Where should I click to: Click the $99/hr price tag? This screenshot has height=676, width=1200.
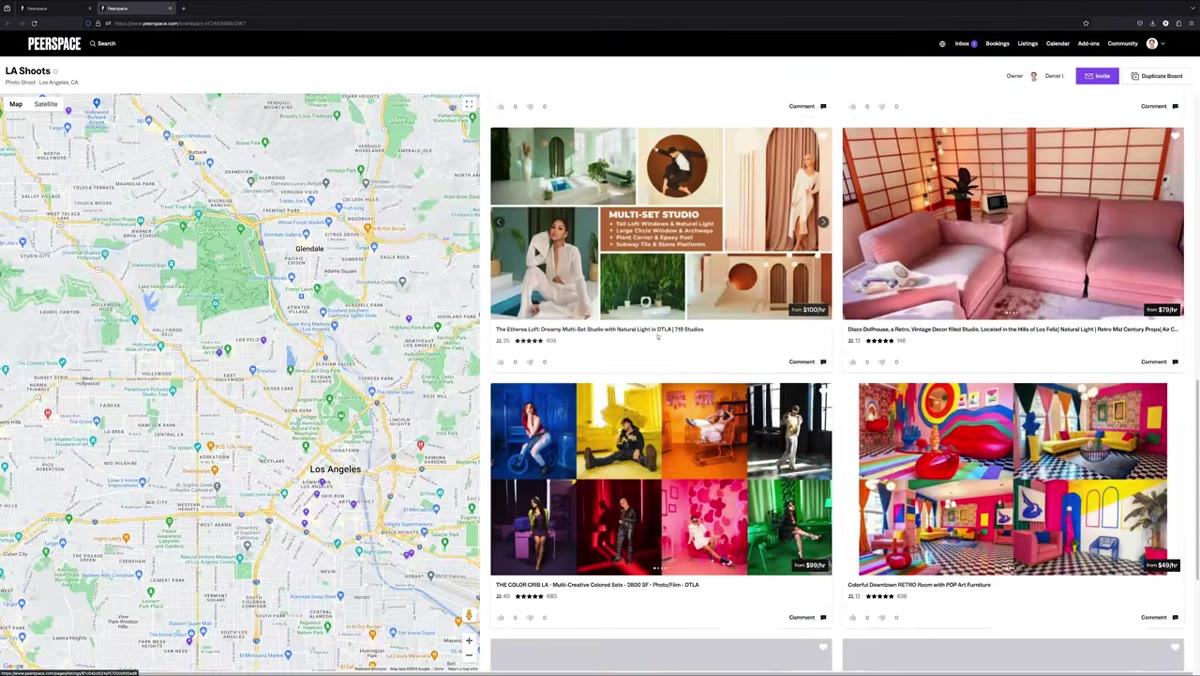pyautogui.click(x=810, y=565)
